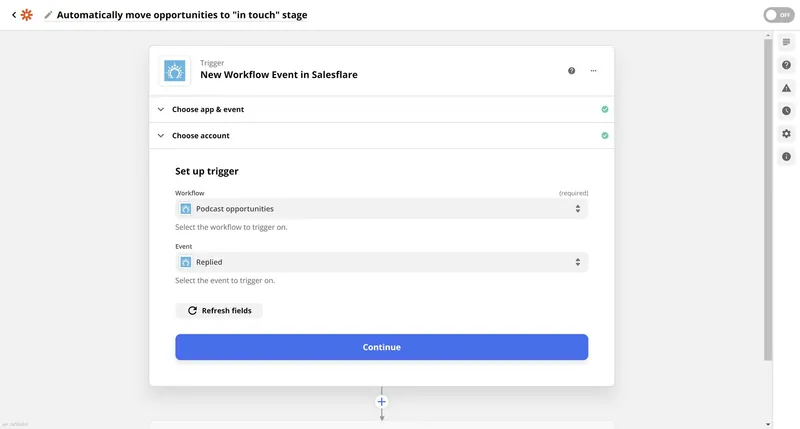800x429 pixels.
Task: Expand the Choose app & event section
Action: 382,109
